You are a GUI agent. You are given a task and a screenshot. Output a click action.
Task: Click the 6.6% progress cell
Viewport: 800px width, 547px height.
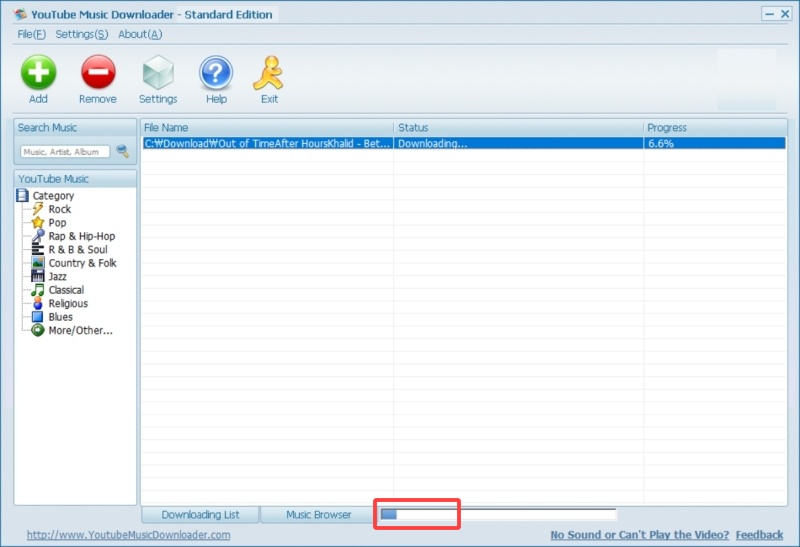click(x=715, y=143)
